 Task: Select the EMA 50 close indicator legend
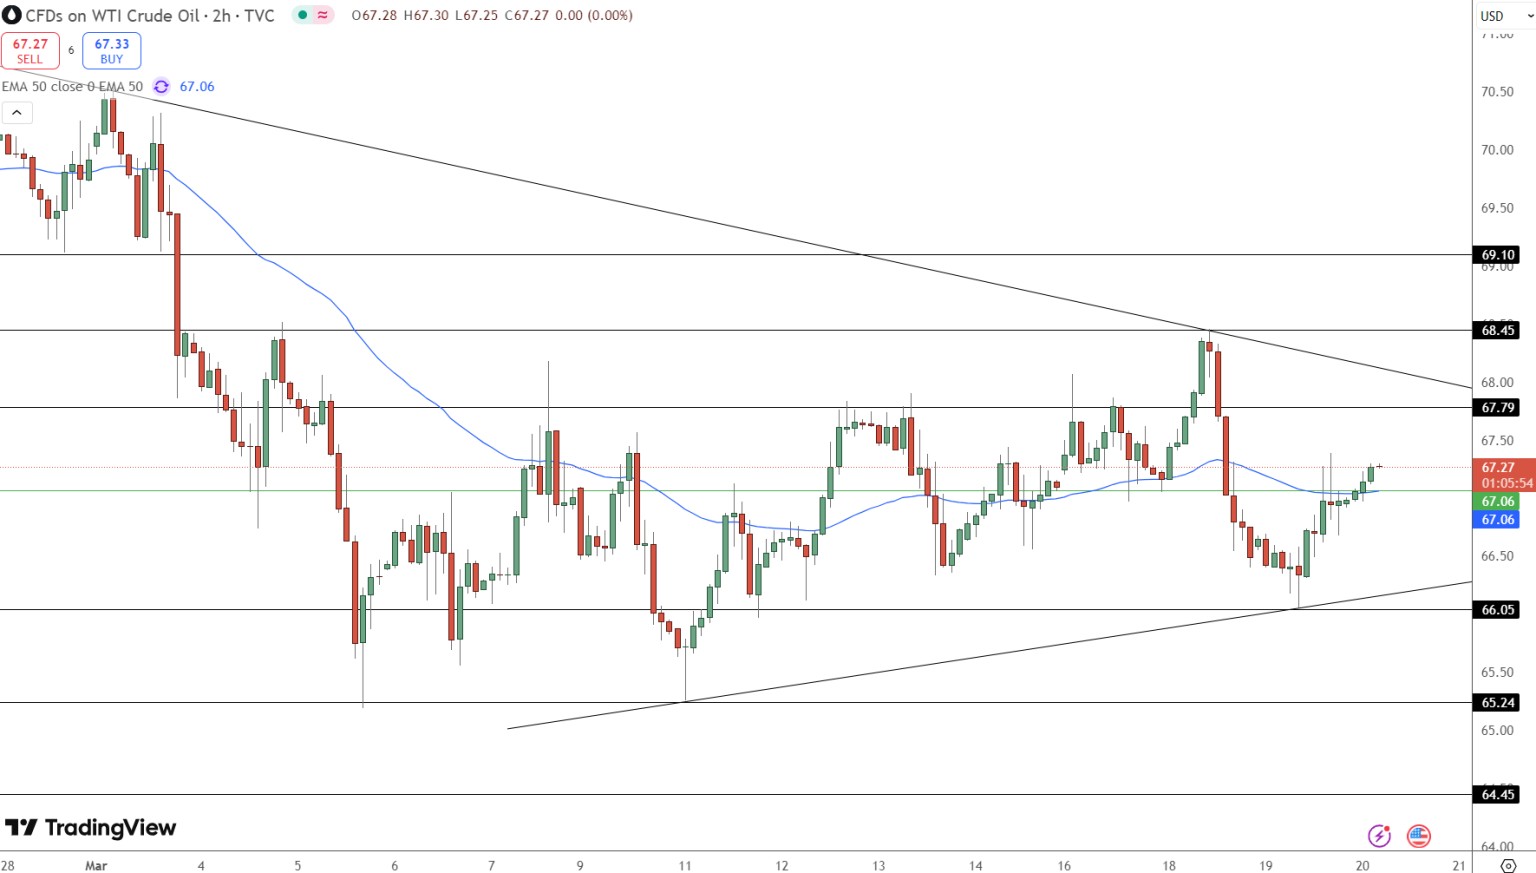pos(72,87)
